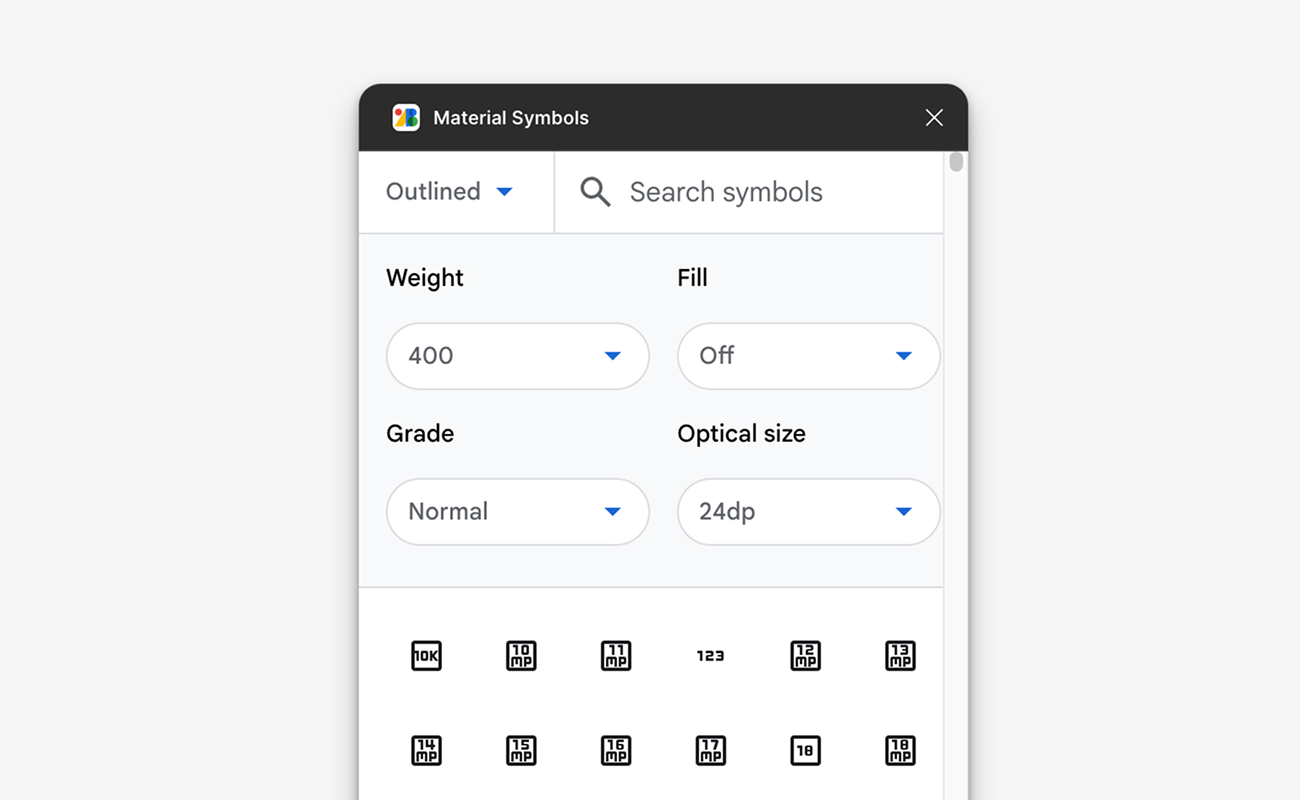Viewport: 1300px width, 800px height.
Task: Click the Fill label
Action: click(x=692, y=278)
